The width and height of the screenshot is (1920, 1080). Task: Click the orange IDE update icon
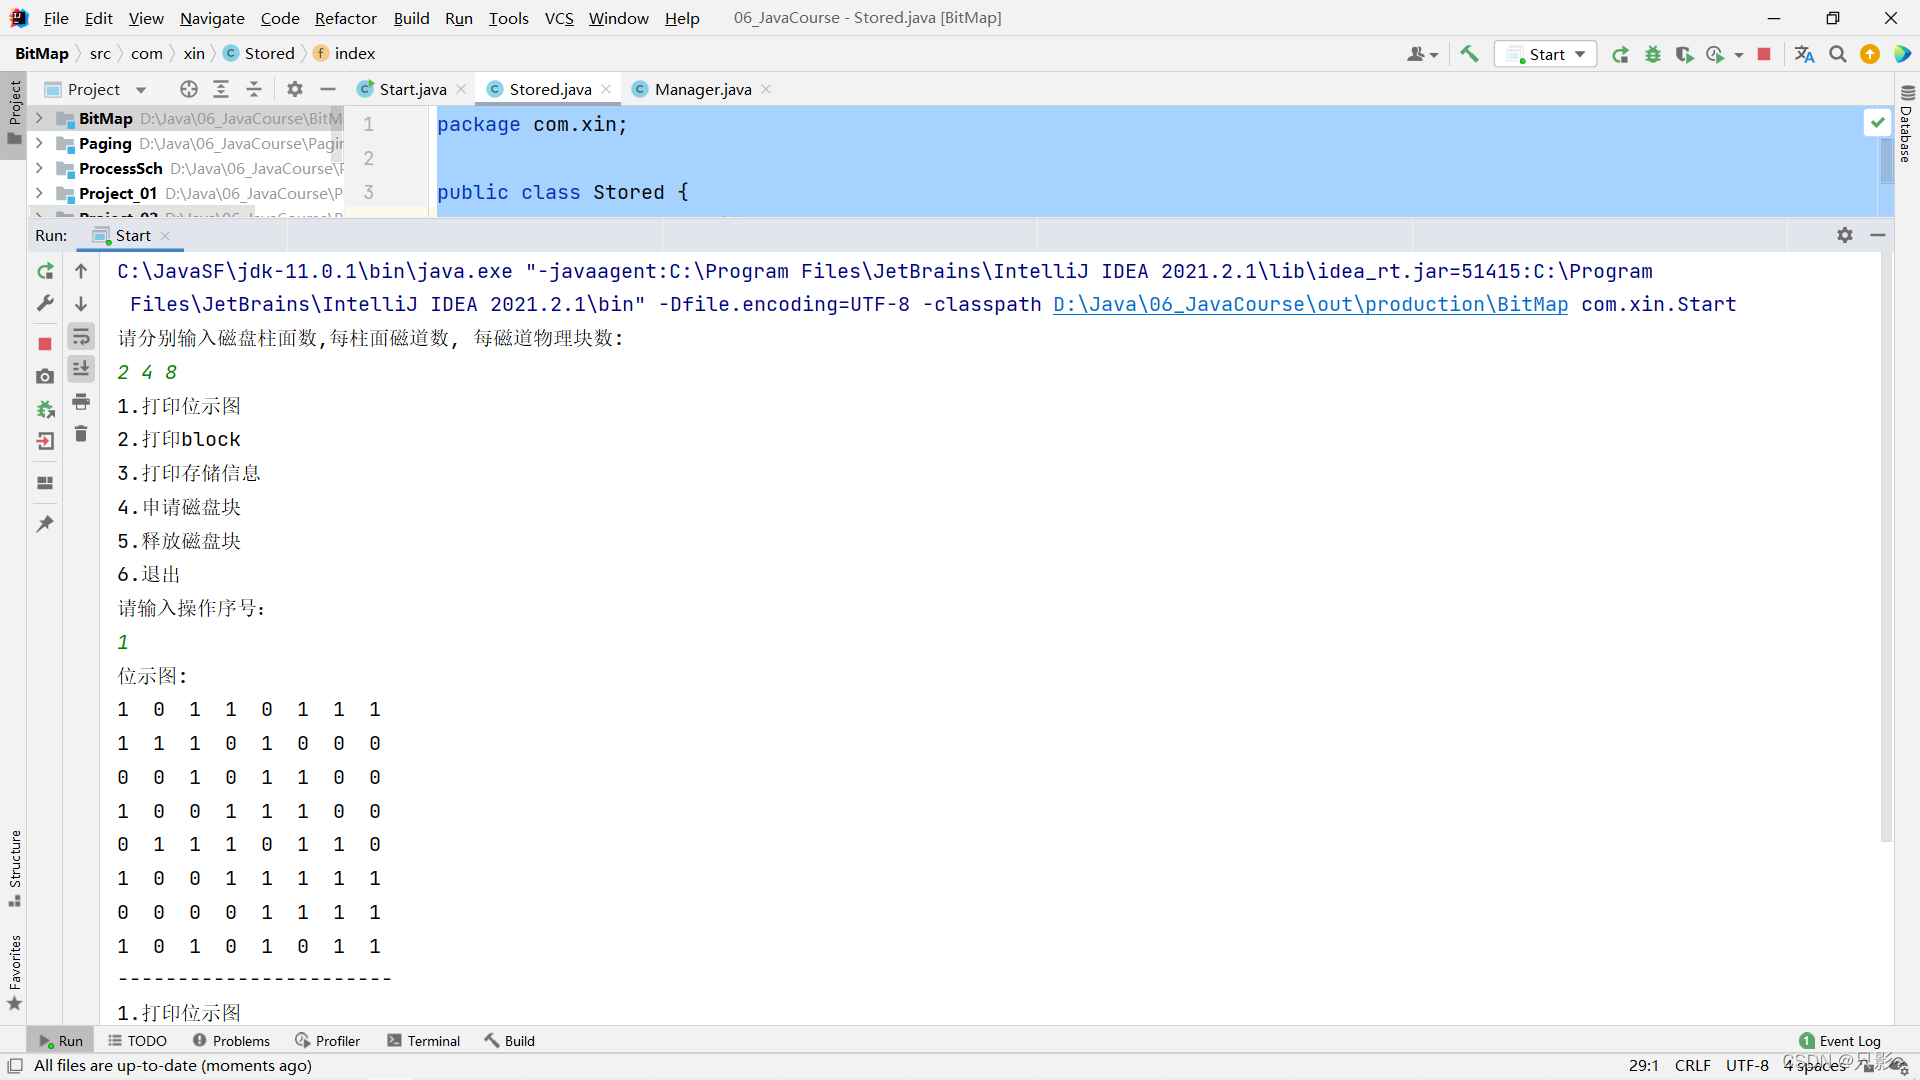coord(1870,54)
